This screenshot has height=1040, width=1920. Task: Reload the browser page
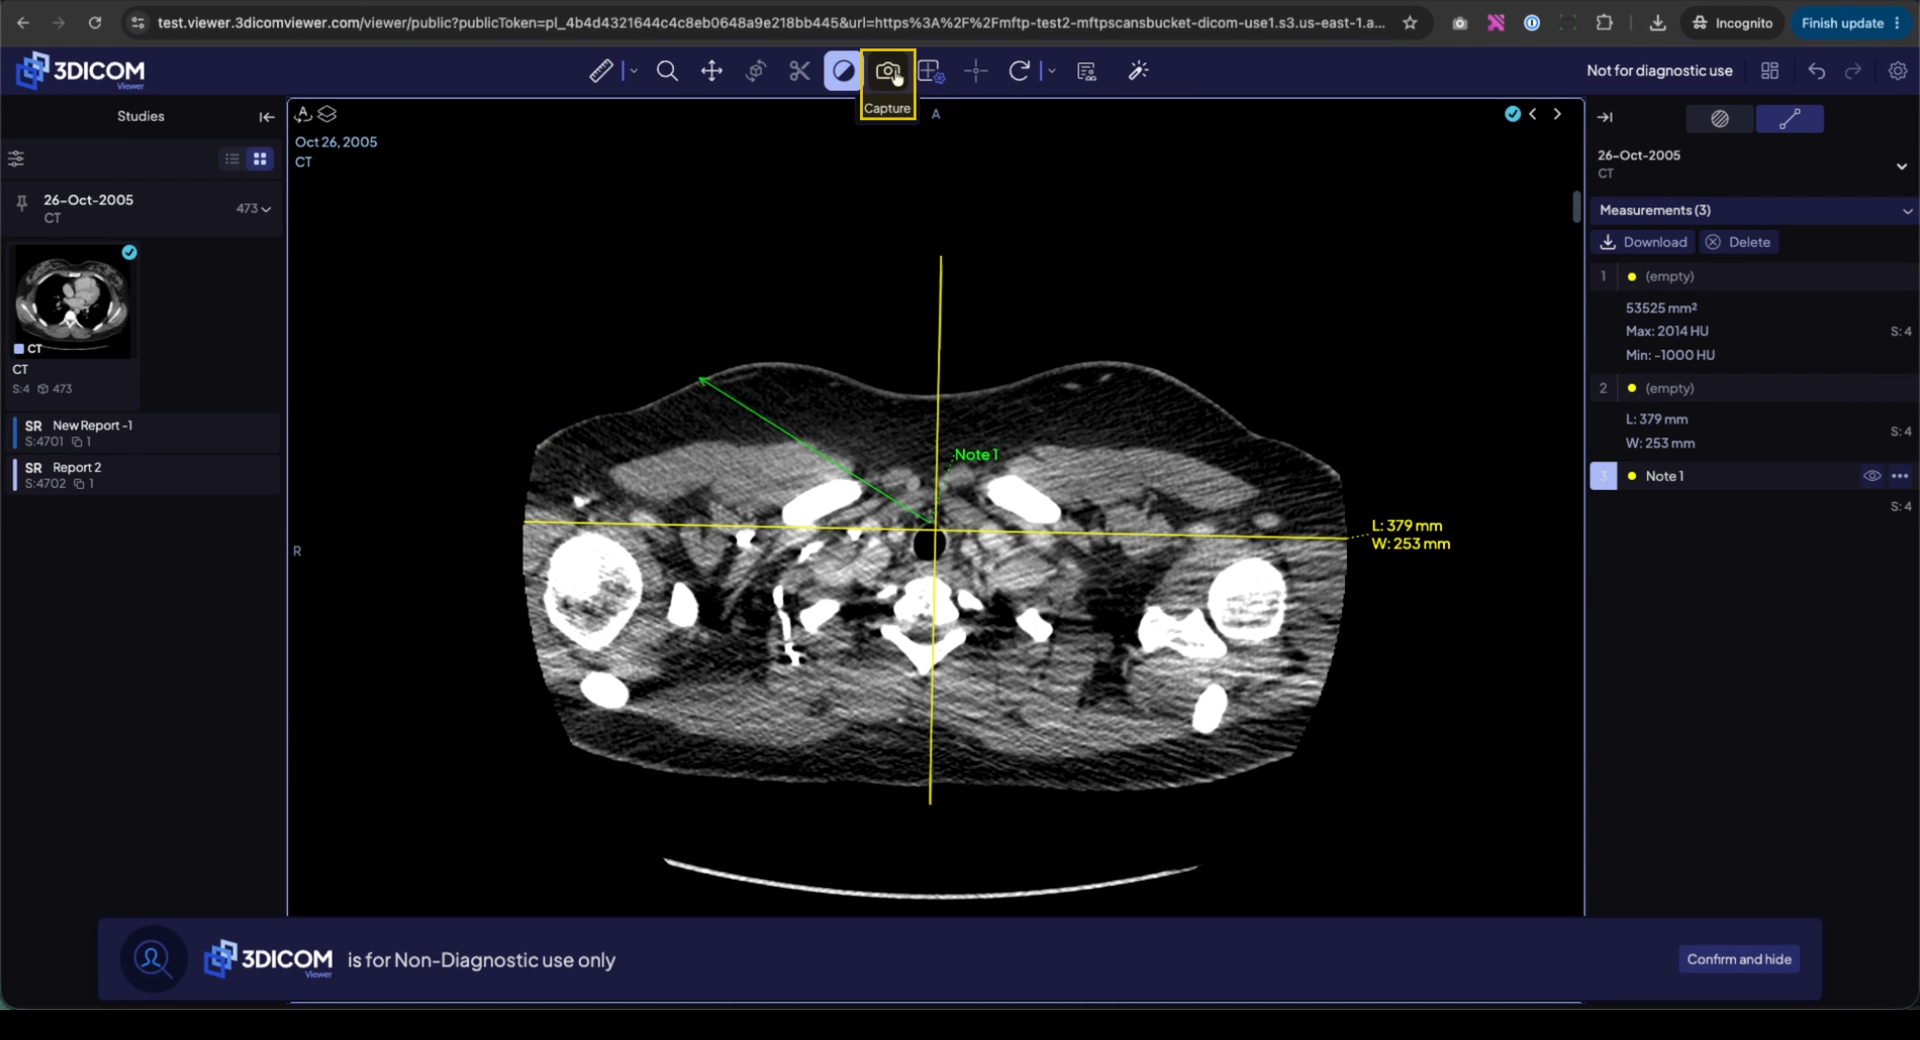click(x=95, y=23)
